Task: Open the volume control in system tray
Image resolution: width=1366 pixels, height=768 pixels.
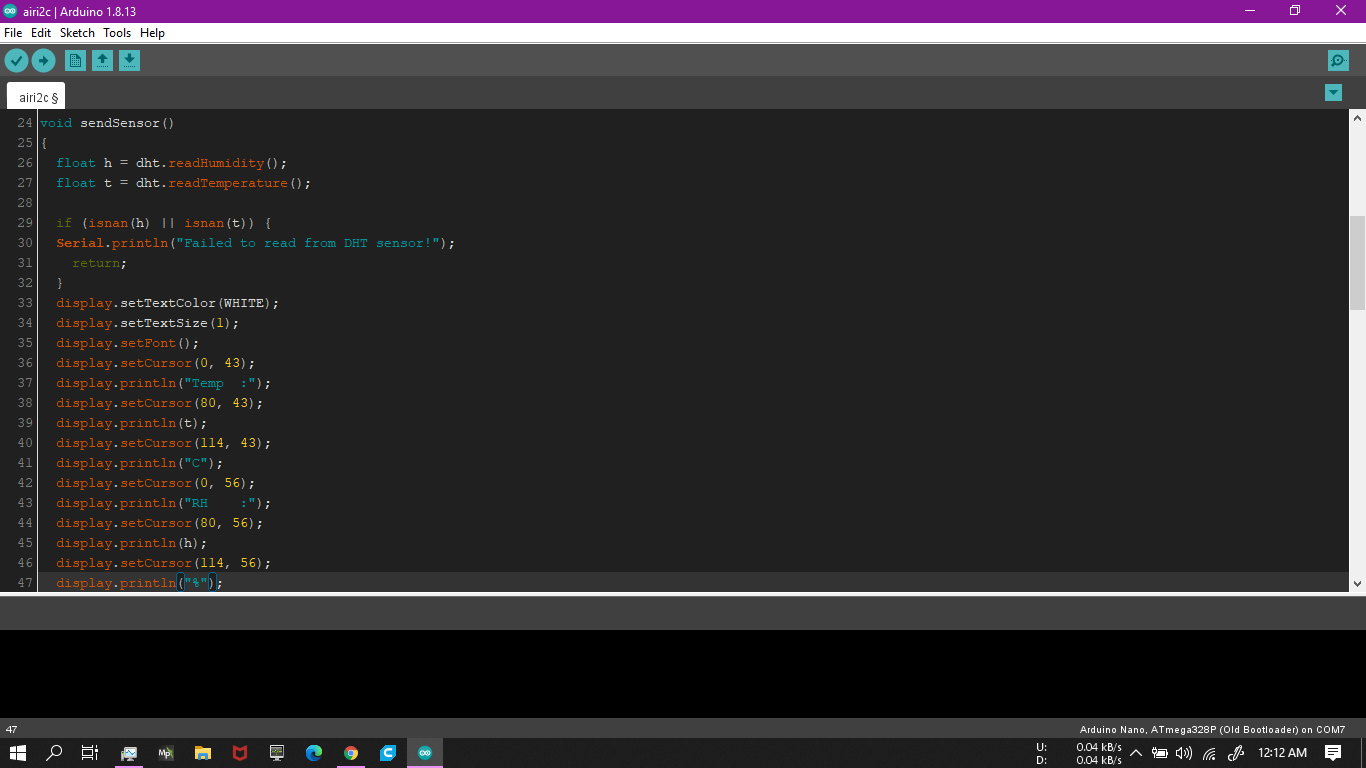Action: (x=1184, y=753)
